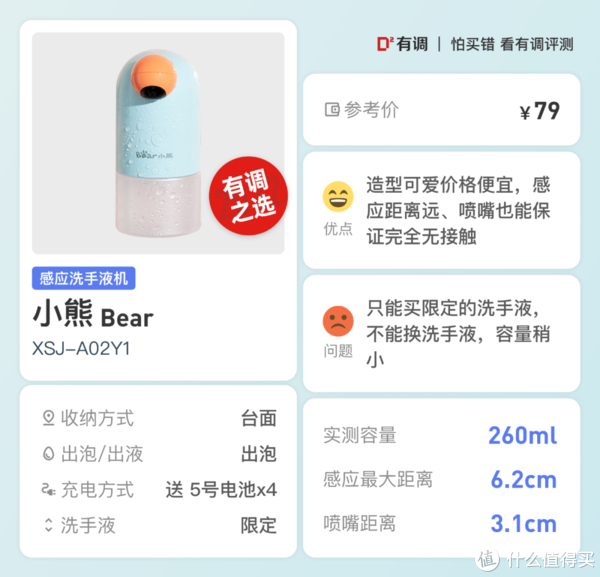Click the smiling face 优点 emoji
600x577 pixels.
(x=338, y=197)
